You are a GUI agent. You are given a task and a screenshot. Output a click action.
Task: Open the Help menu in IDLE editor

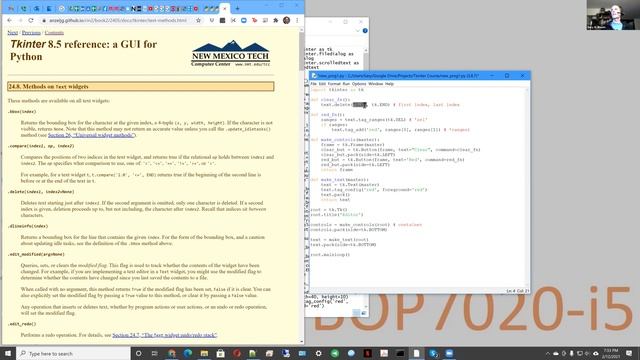389,84
